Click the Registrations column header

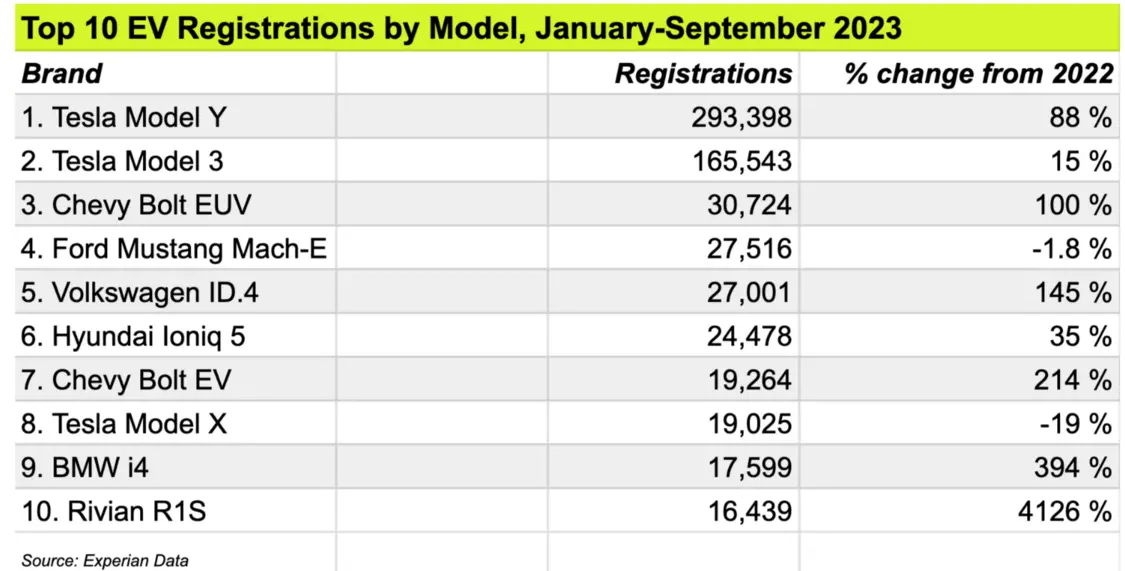tap(703, 74)
